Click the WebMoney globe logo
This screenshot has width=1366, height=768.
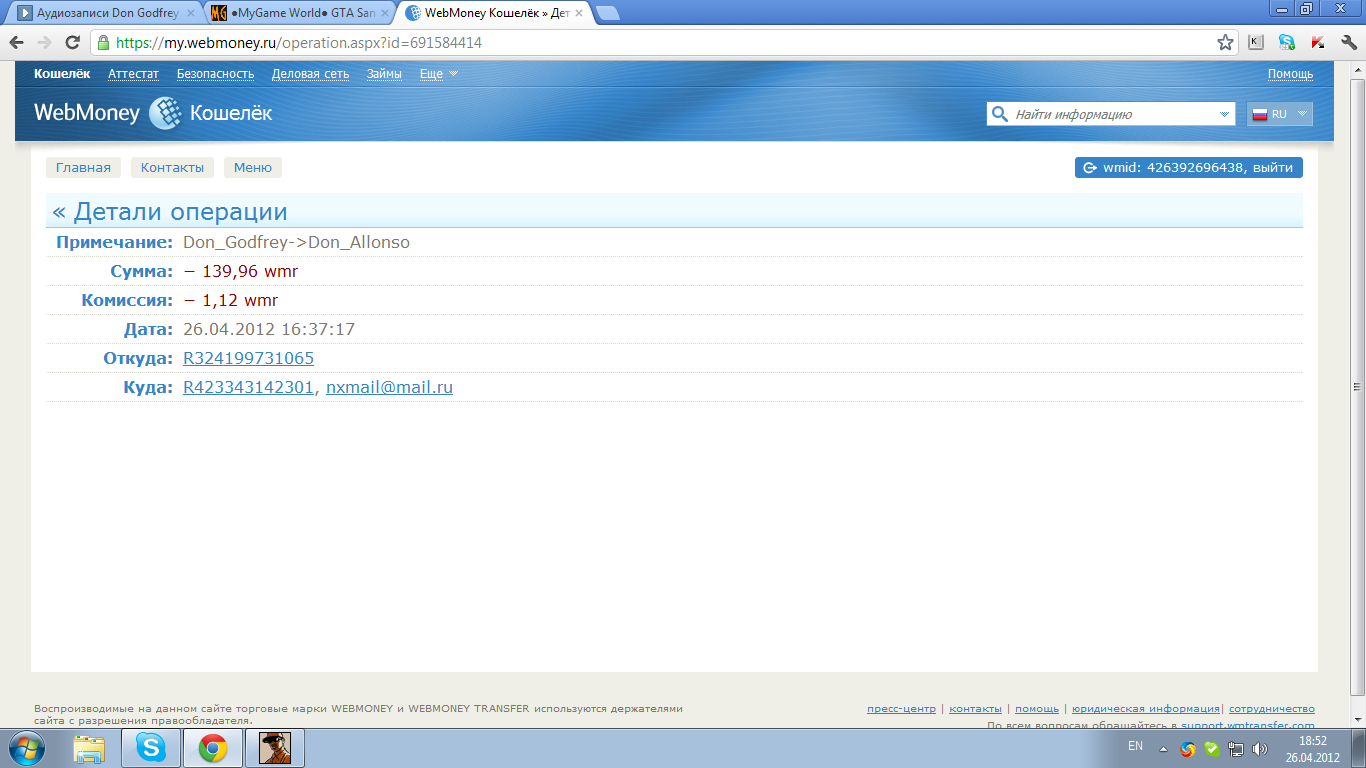point(165,113)
